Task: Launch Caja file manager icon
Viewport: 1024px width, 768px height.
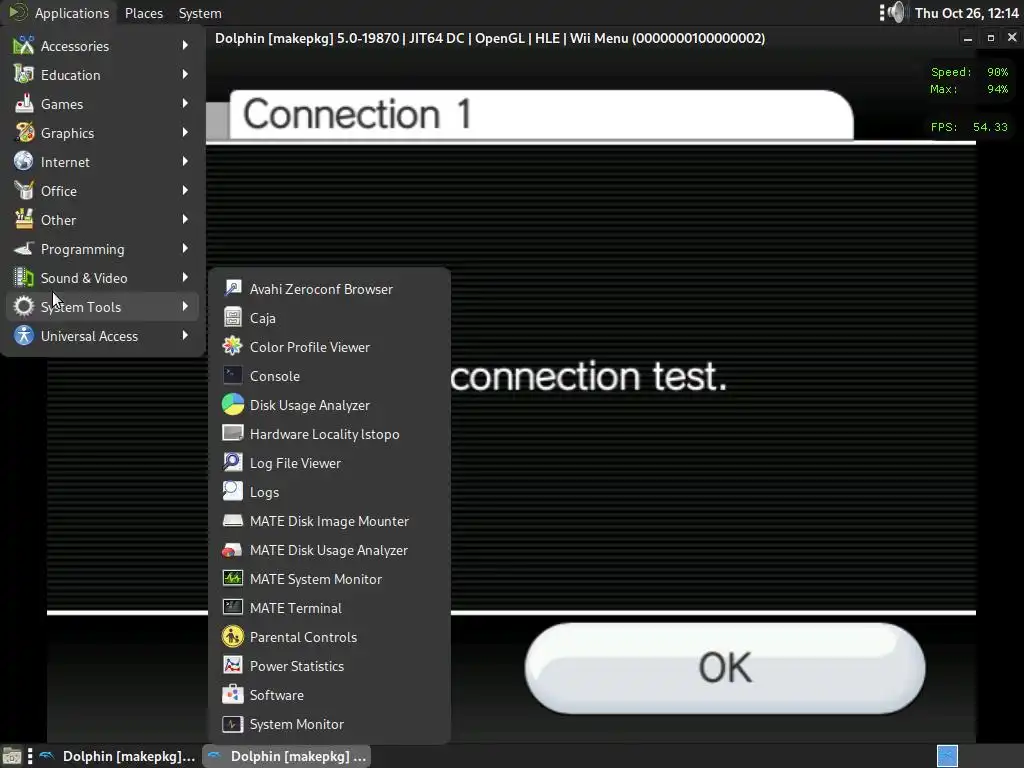Action: click(232, 318)
